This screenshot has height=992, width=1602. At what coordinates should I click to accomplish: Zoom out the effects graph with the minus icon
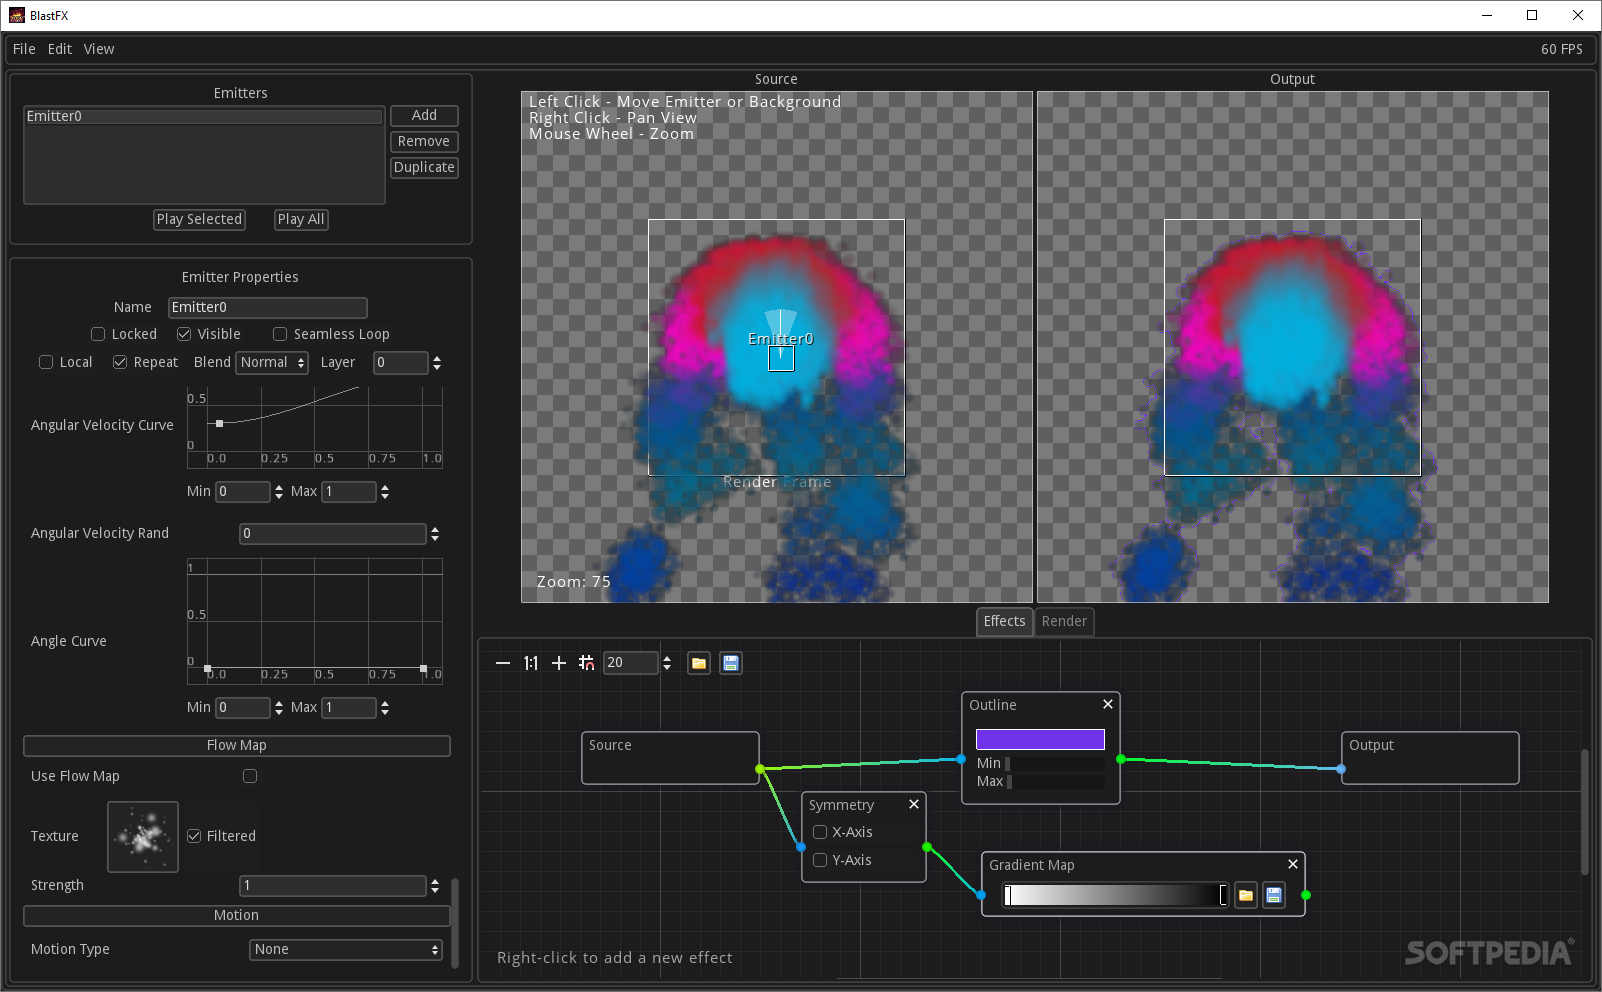pyautogui.click(x=503, y=663)
